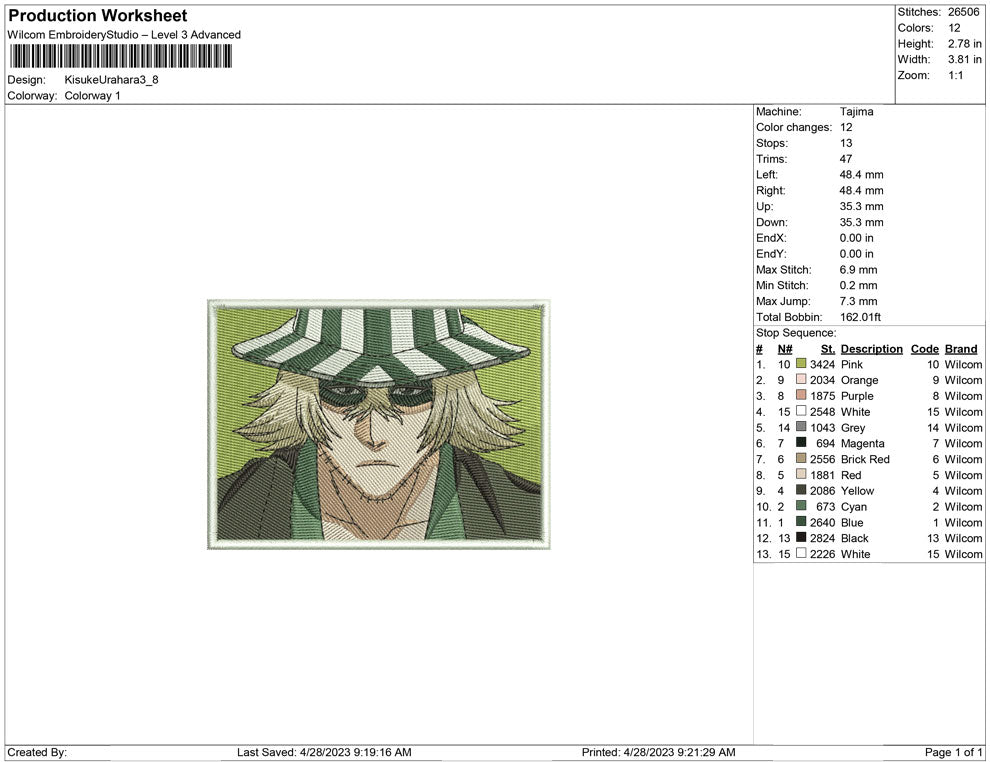Image resolution: width=990 pixels, height=762 pixels.
Task: Click the Cyan swatch in the stop list
Action: pyautogui.click(x=800, y=507)
